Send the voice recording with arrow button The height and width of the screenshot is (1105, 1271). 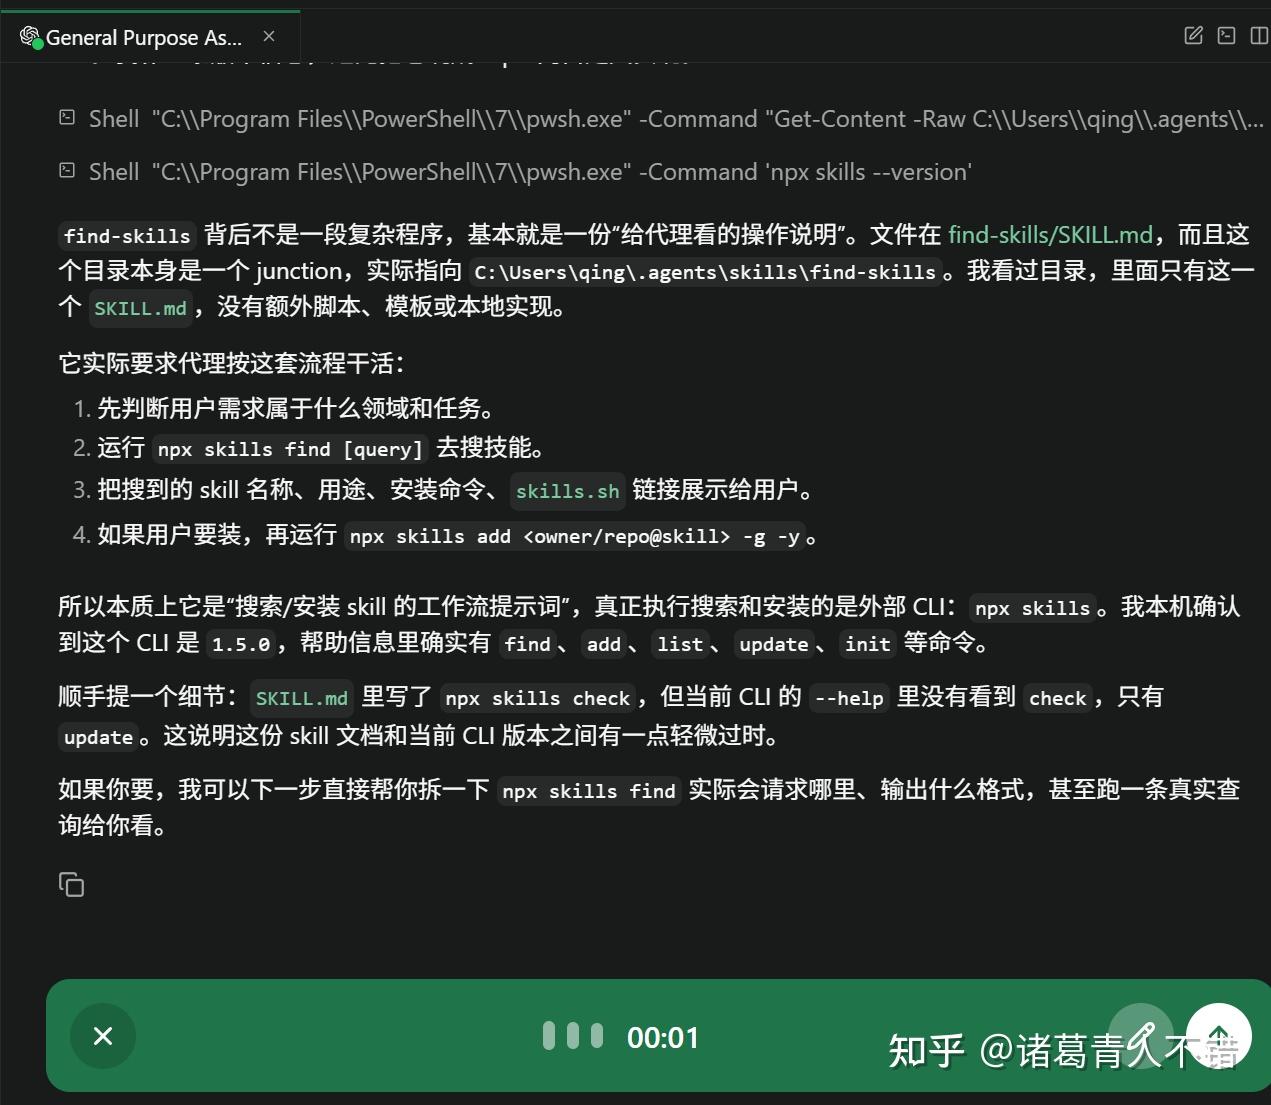click(x=1219, y=1036)
